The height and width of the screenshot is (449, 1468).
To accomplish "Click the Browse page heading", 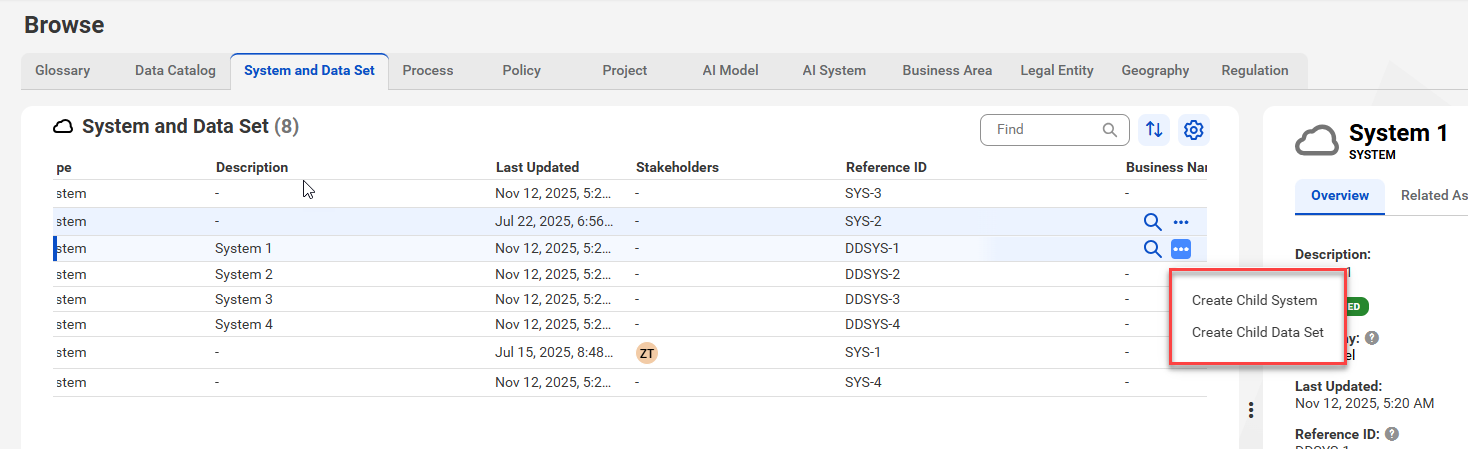I will 64,25.
